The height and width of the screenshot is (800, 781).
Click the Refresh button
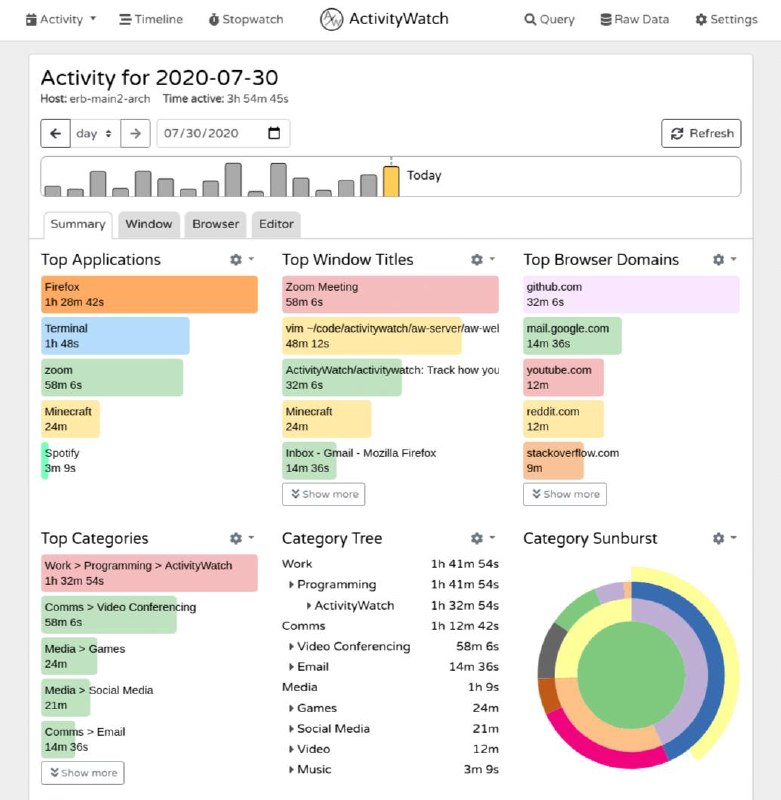[701, 134]
